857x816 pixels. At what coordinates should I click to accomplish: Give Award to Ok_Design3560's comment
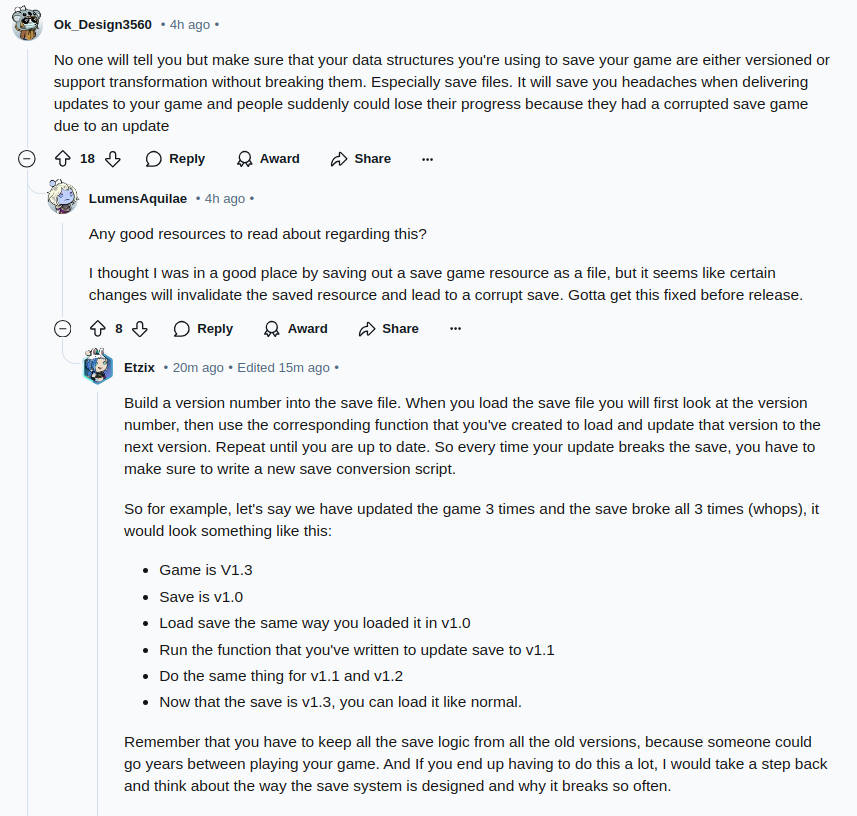coord(268,159)
